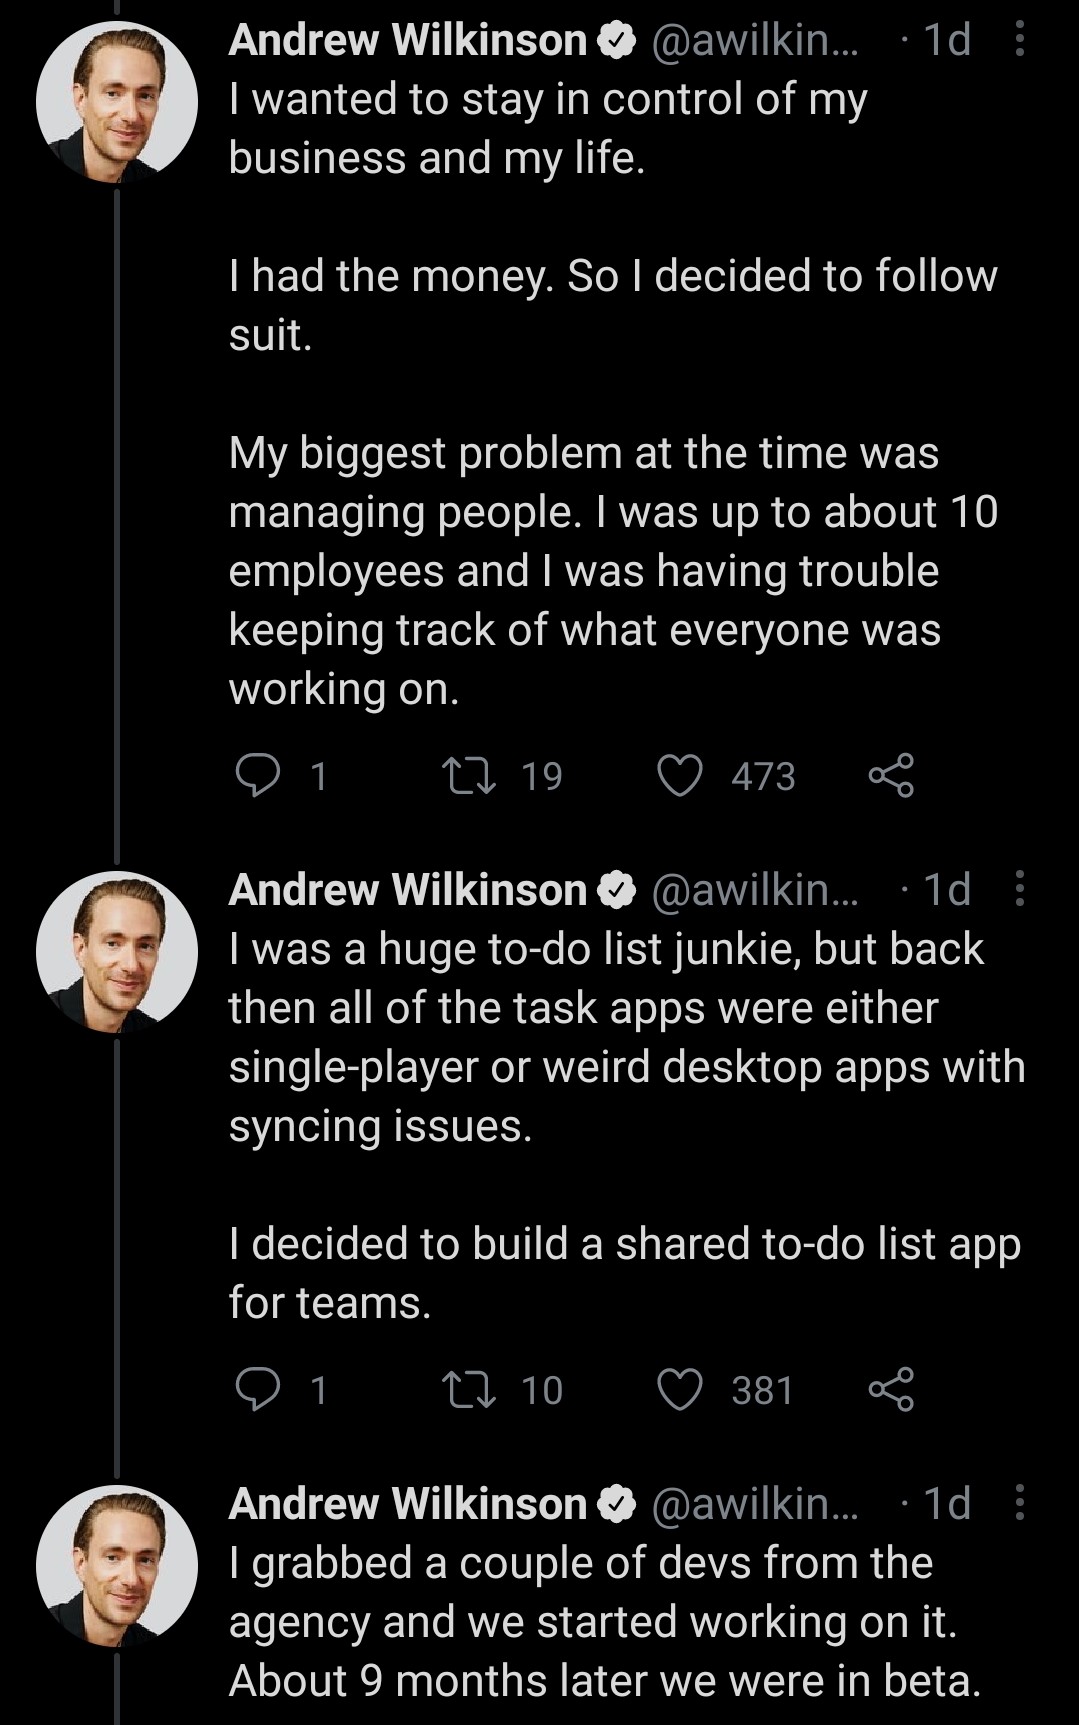1079x1725 pixels.
Task: Tap the '1d' timestamp on the first tweet
Action: tap(946, 40)
